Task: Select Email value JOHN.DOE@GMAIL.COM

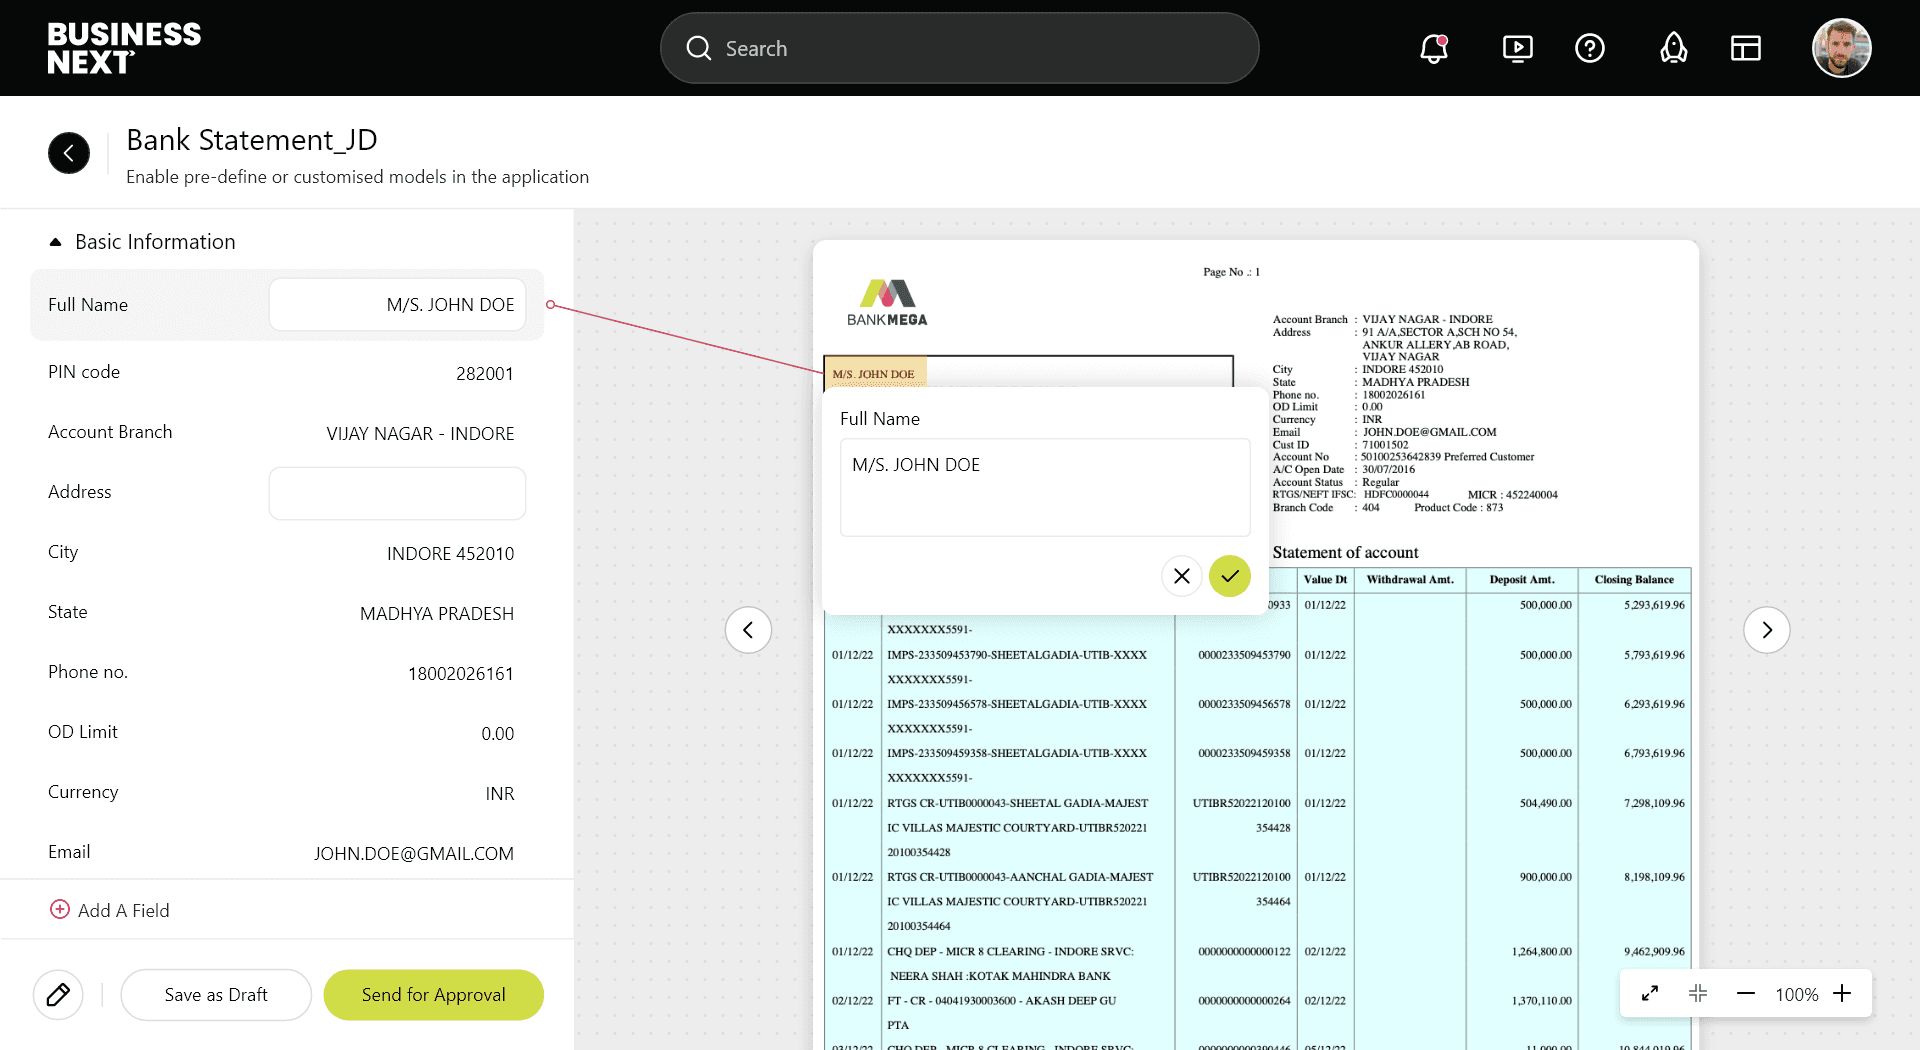Action: 414,854
